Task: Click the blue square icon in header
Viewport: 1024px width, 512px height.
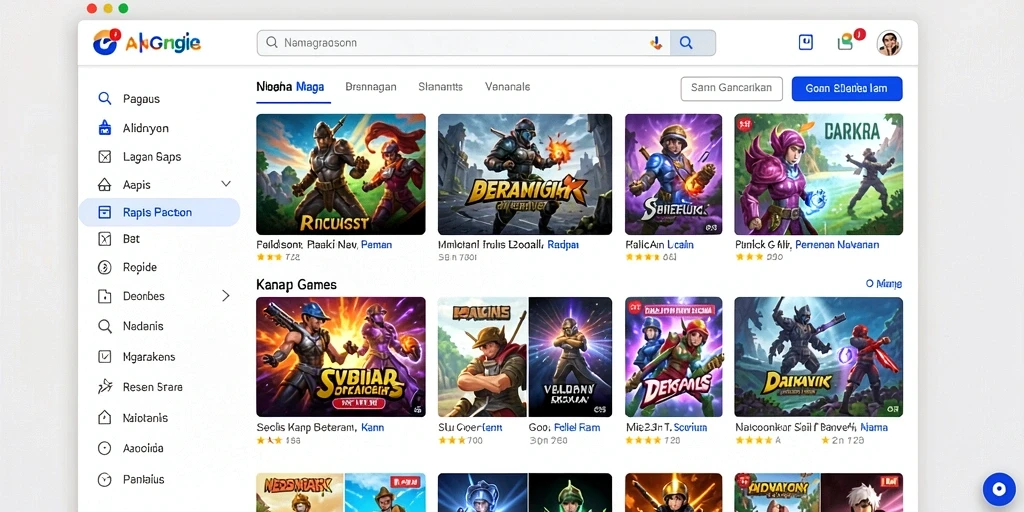Action: coord(806,42)
